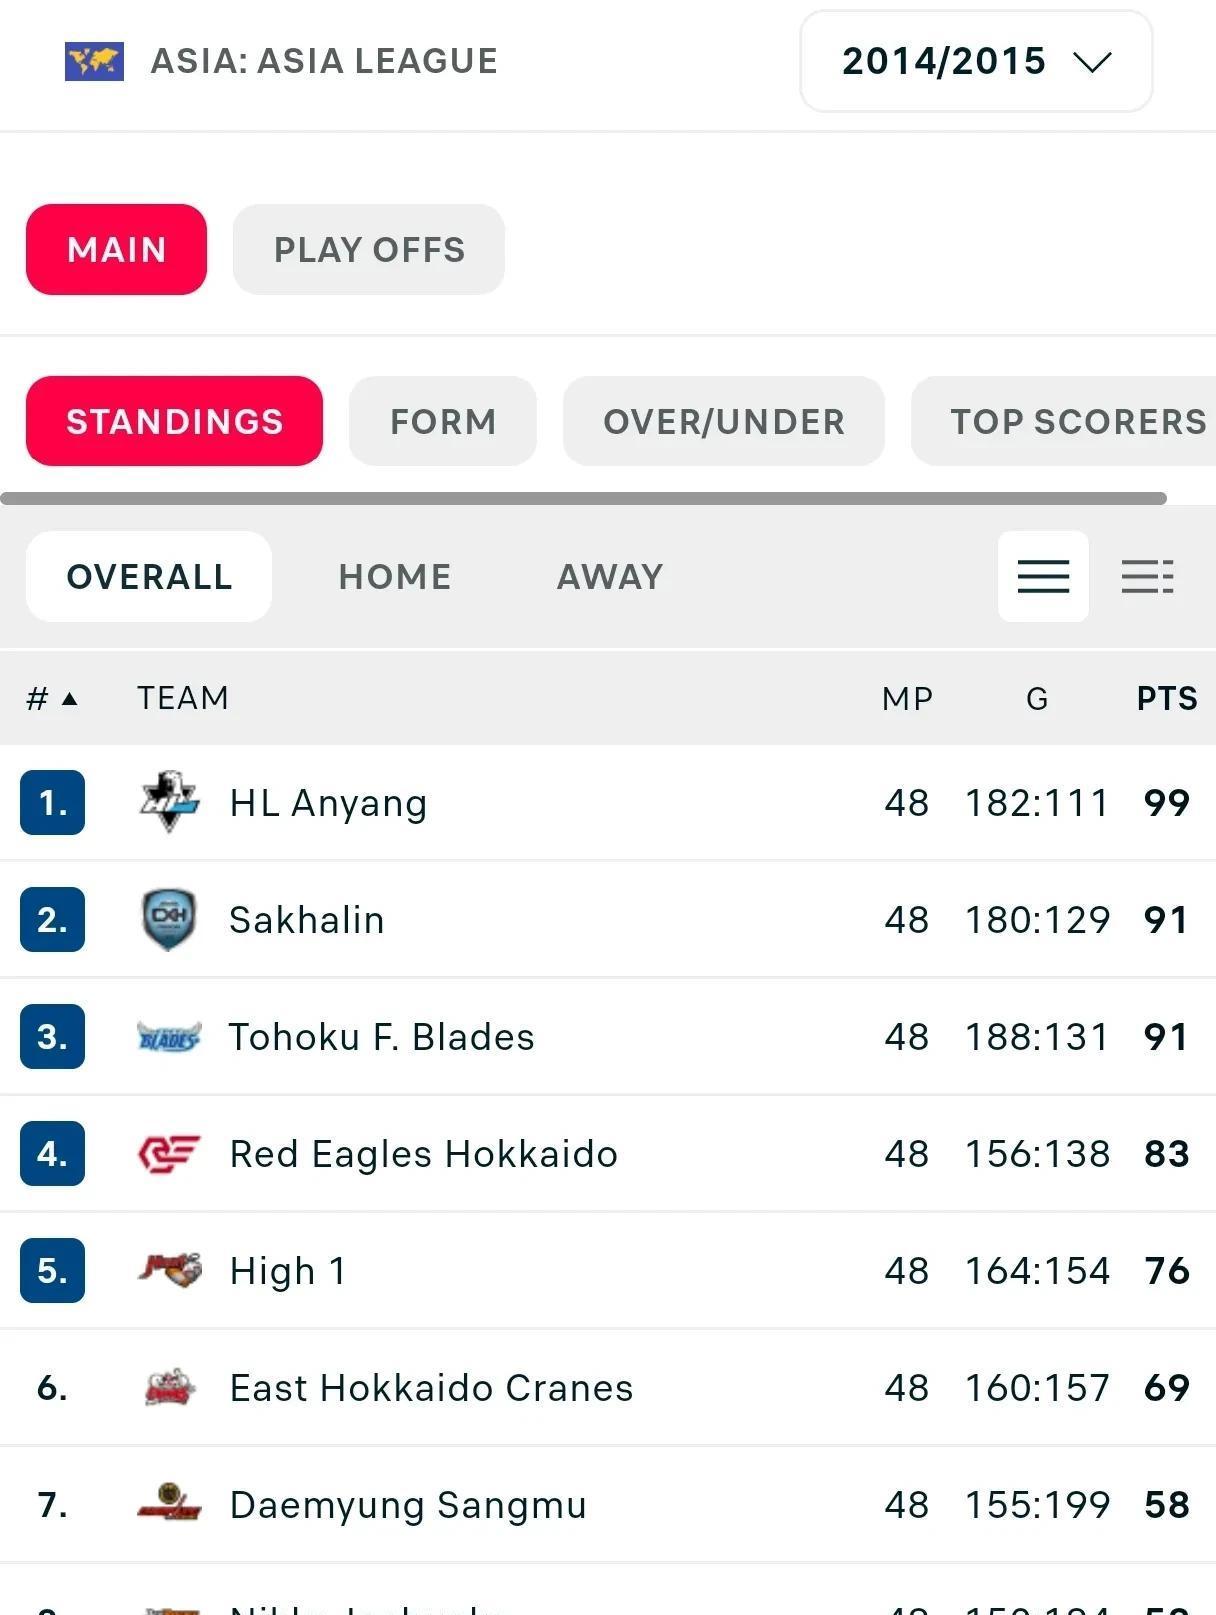Open the 2014/2015 season dropdown

tap(976, 61)
